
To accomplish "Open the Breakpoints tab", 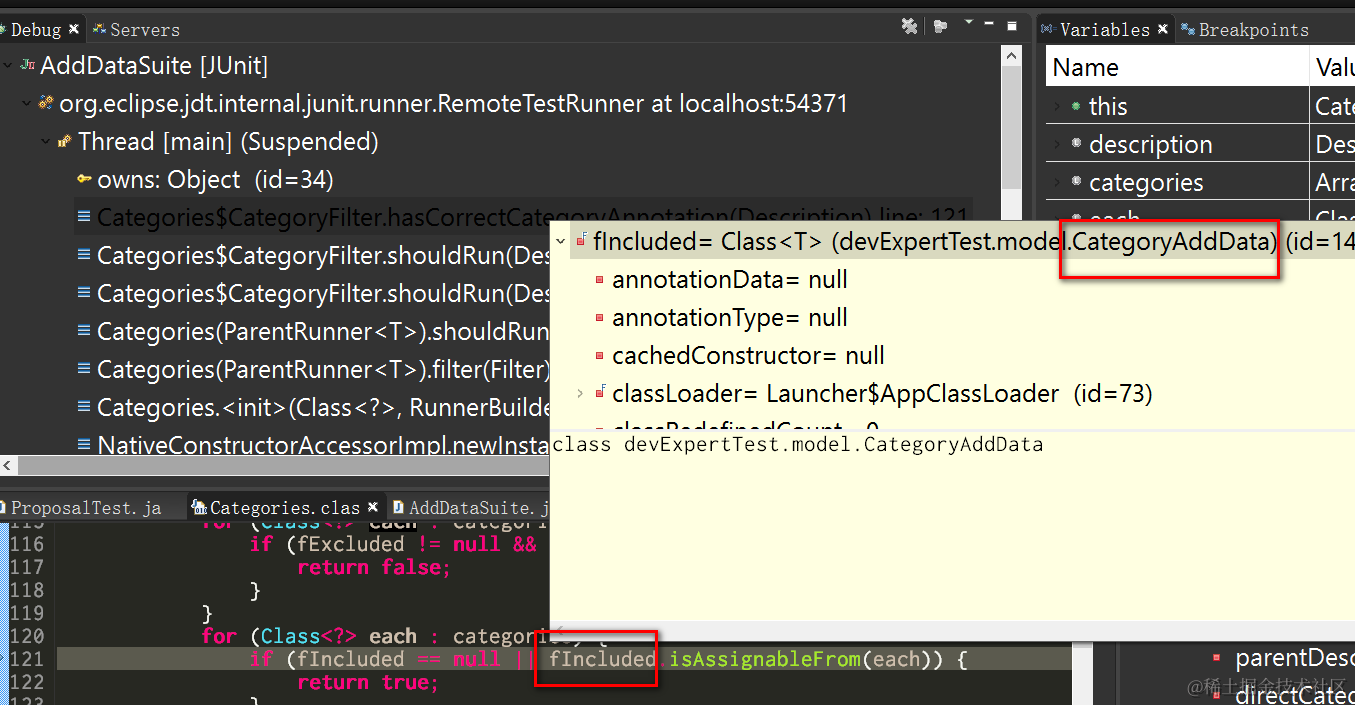I will (x=1245, y=30).
